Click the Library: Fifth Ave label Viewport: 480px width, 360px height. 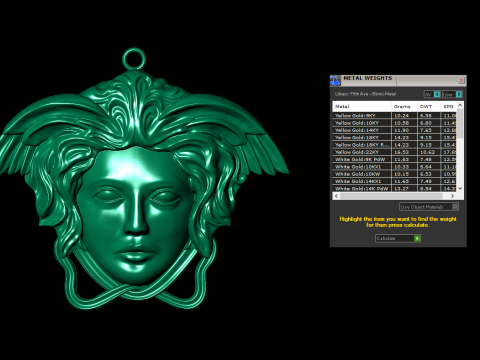(x=365, y=94)
